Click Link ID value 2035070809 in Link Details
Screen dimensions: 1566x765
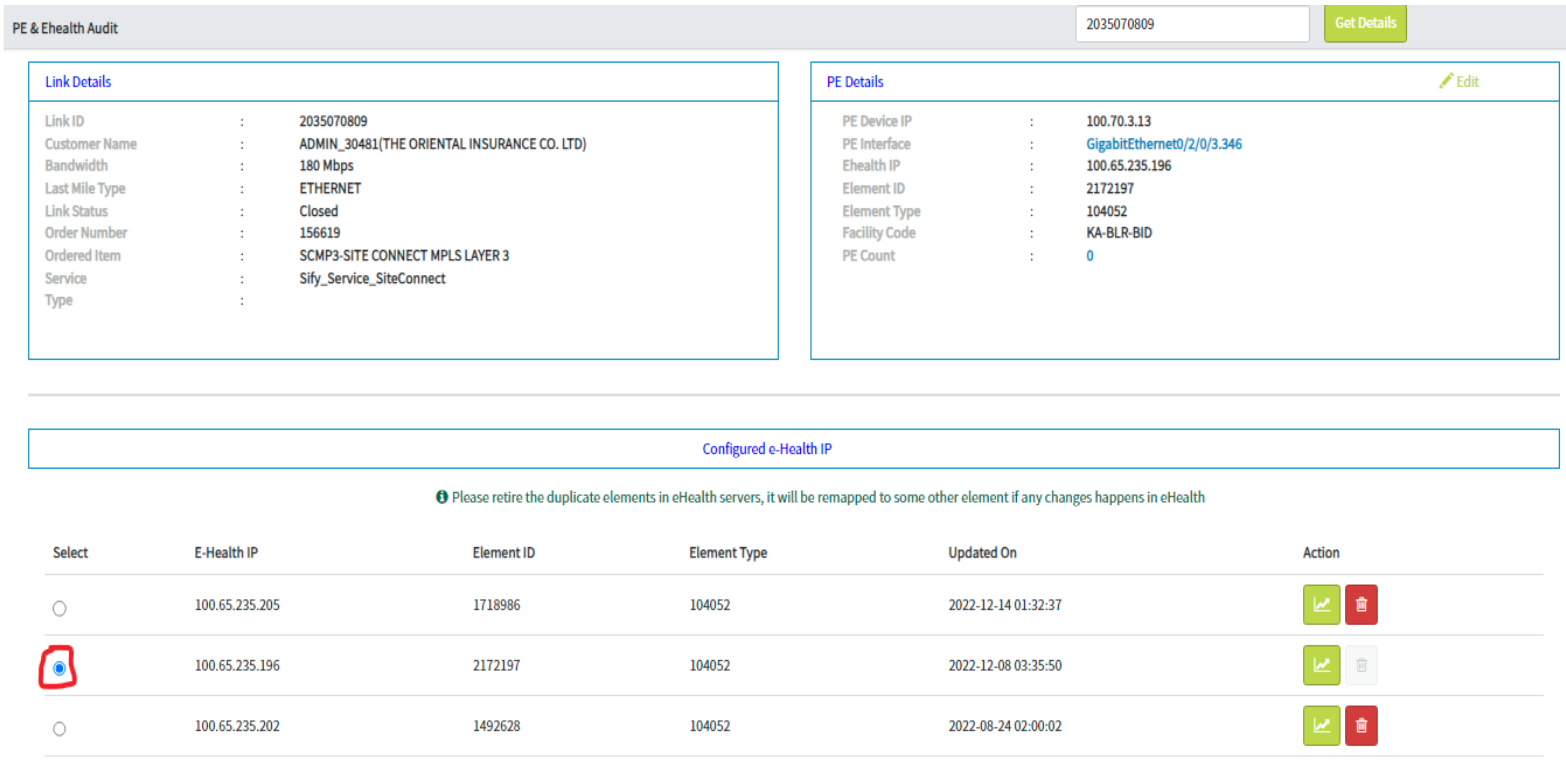333,121
